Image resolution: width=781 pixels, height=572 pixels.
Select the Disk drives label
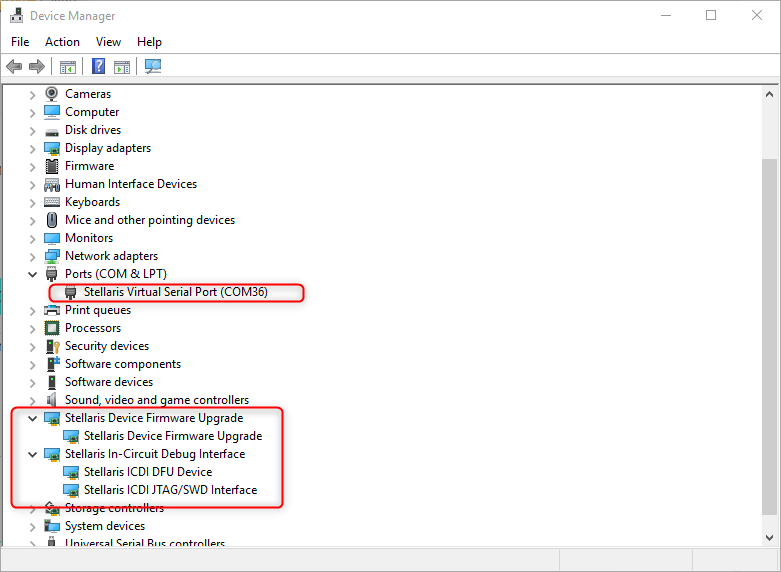click(x=93, y=130)
